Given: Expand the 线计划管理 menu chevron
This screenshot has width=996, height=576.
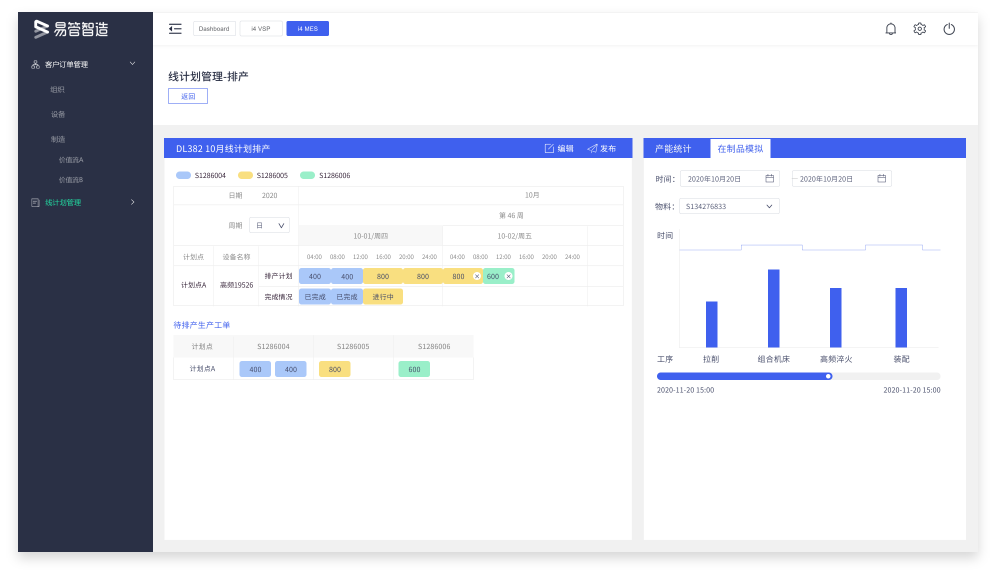Looking at the screenshot, I should tap(133, 202).
